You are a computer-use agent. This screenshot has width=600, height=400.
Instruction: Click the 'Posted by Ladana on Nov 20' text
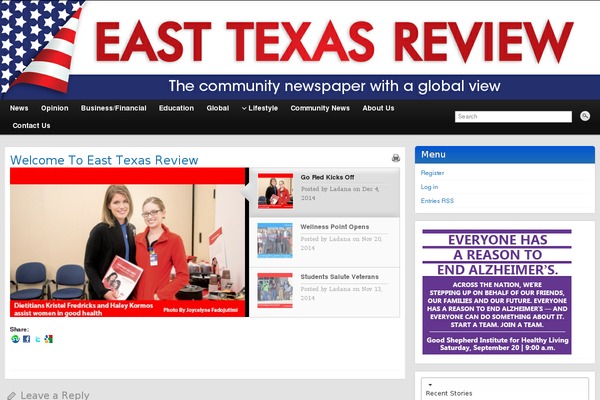coord(341,243)
